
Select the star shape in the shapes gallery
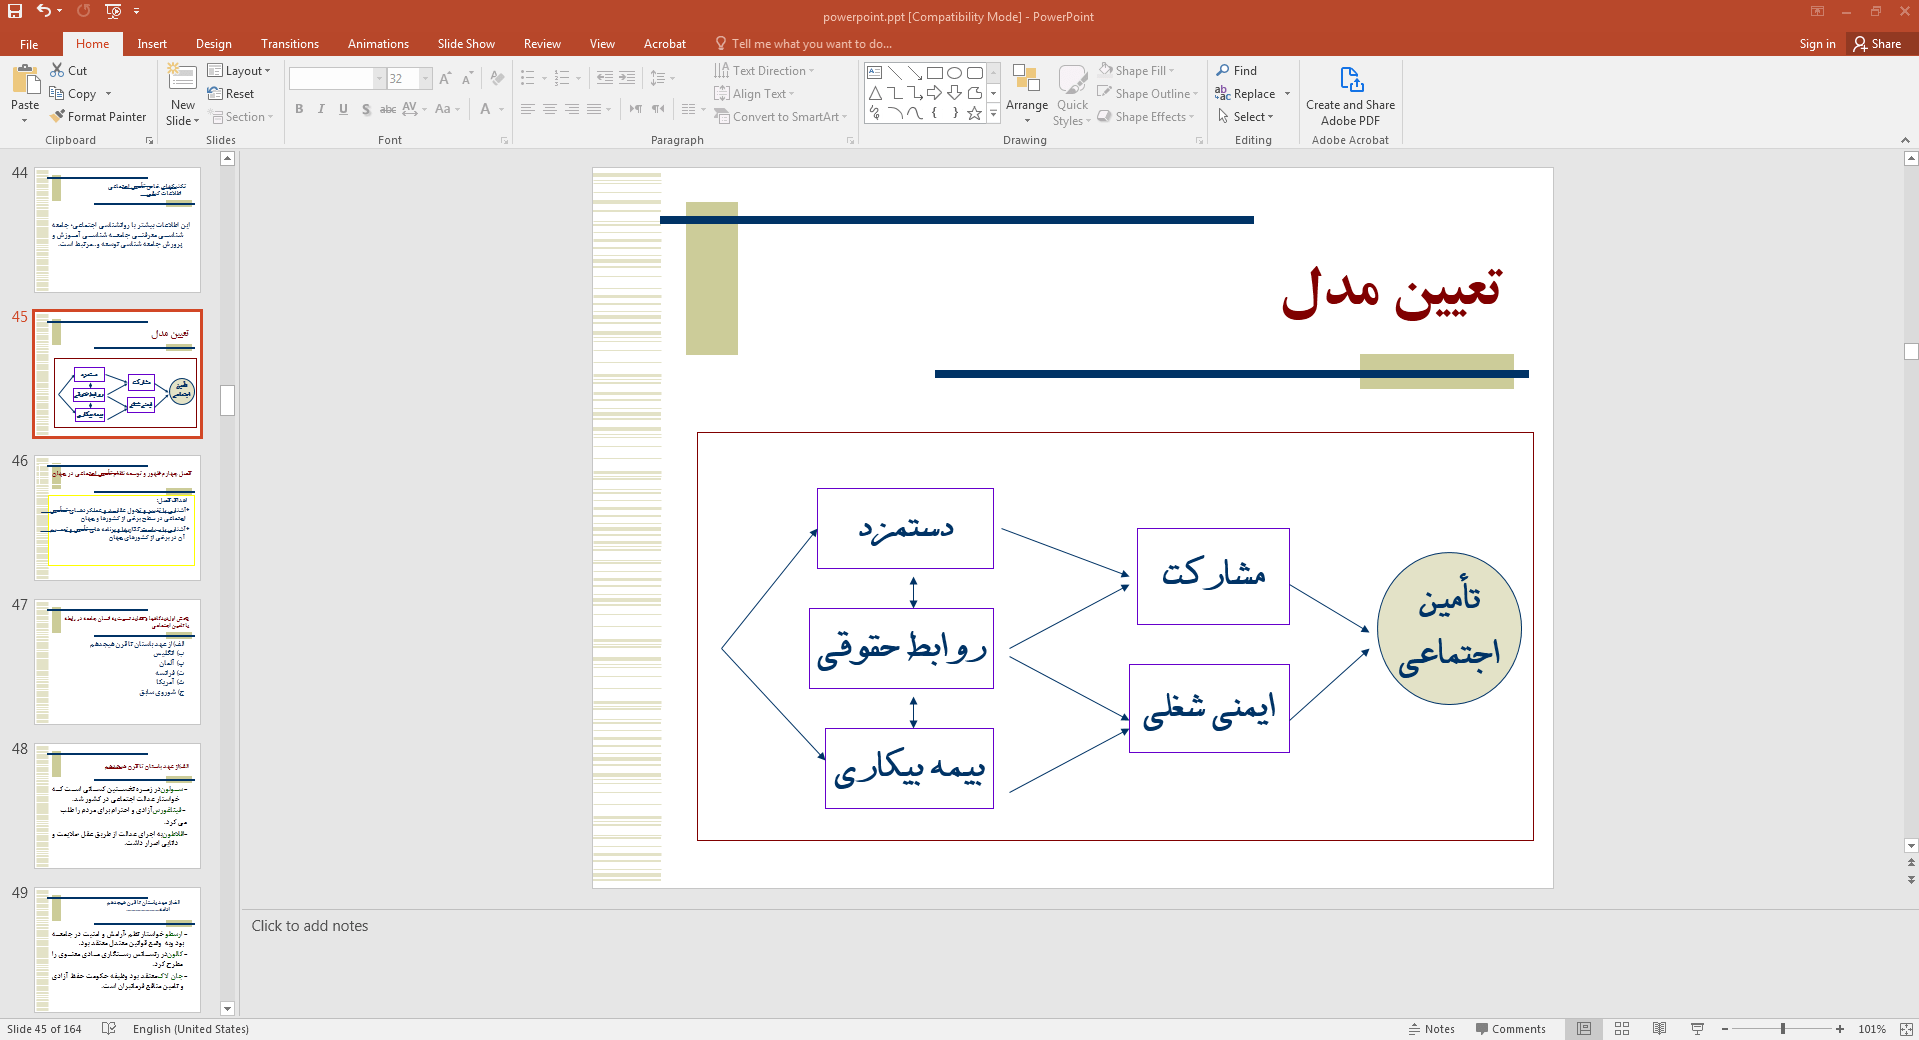(974, 113)
